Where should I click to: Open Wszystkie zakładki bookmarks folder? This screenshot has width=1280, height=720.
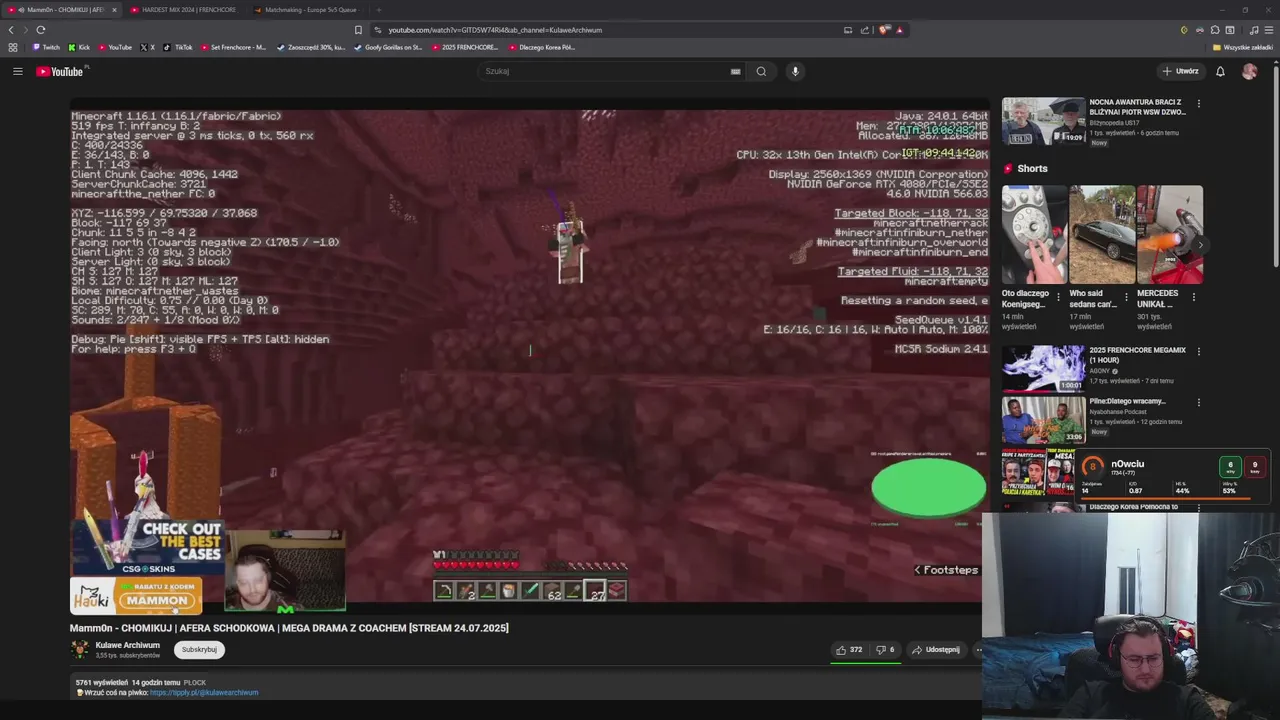pyautogui.click(x=1242, y=47)
